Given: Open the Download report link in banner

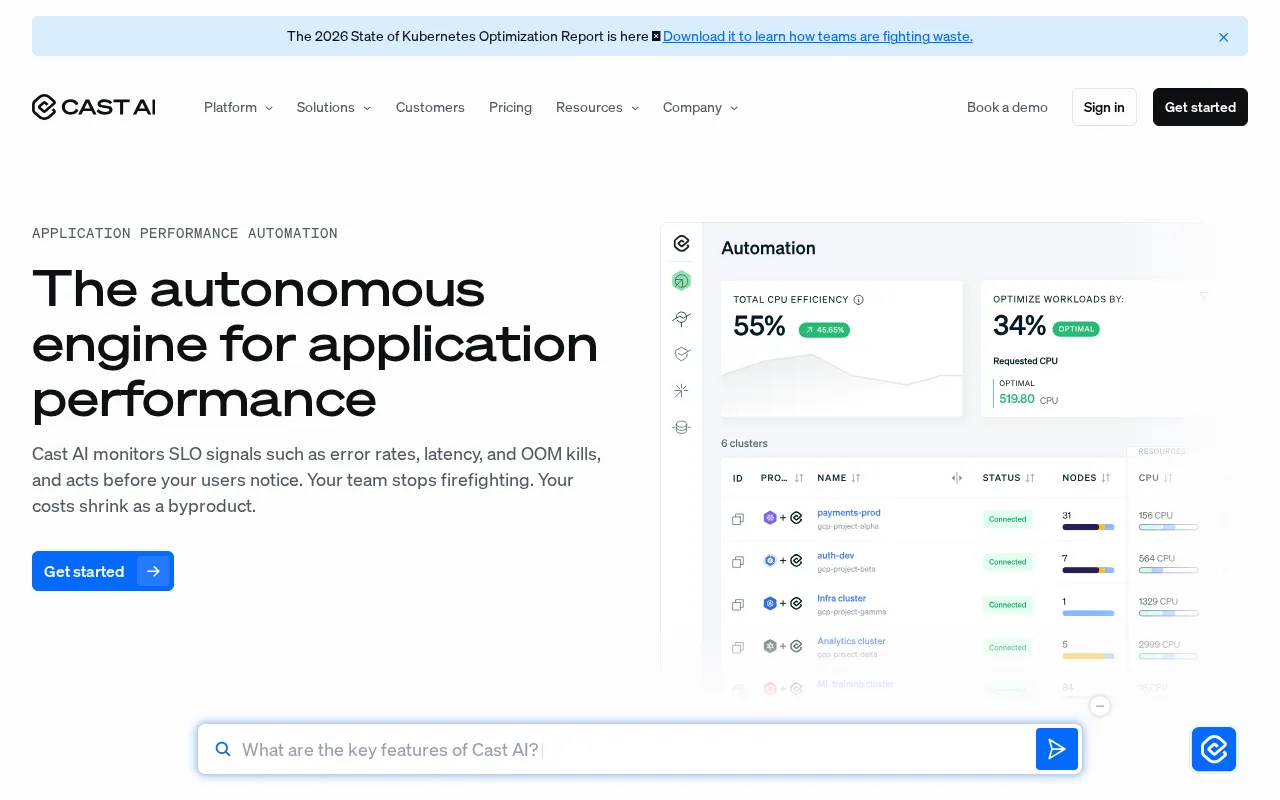Looking at the screenshot, I should (817, 36).
